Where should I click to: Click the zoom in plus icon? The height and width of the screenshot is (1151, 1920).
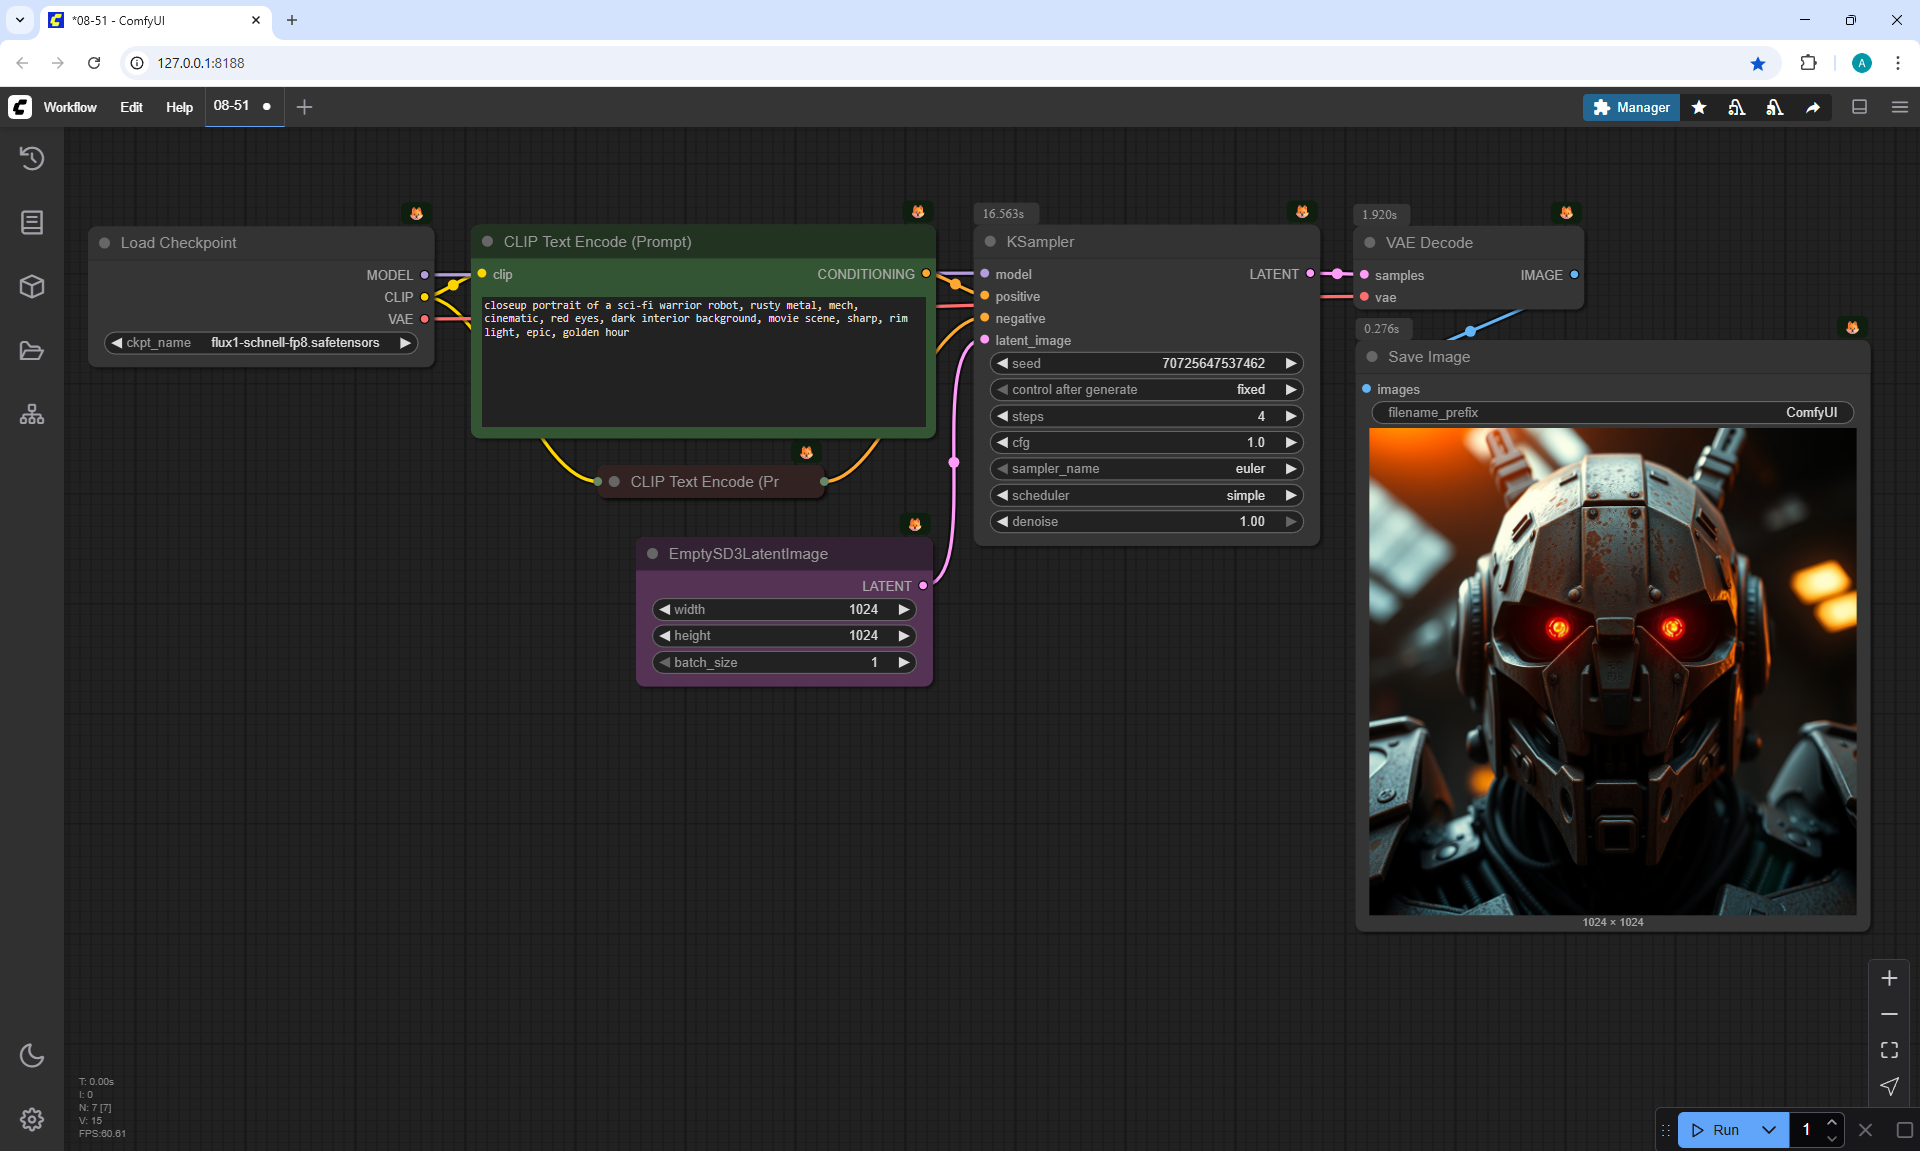point(1889,978)
